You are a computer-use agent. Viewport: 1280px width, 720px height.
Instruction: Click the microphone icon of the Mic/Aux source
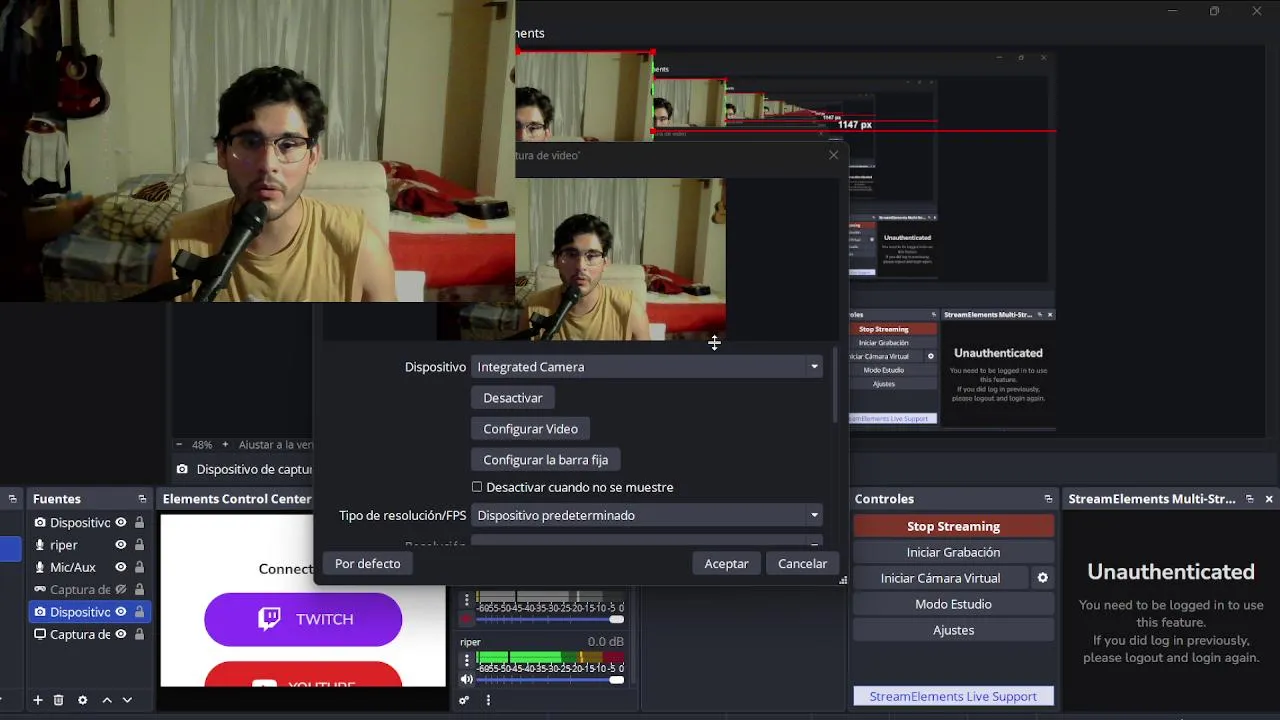pyautogui.click(x=40, y=567)
